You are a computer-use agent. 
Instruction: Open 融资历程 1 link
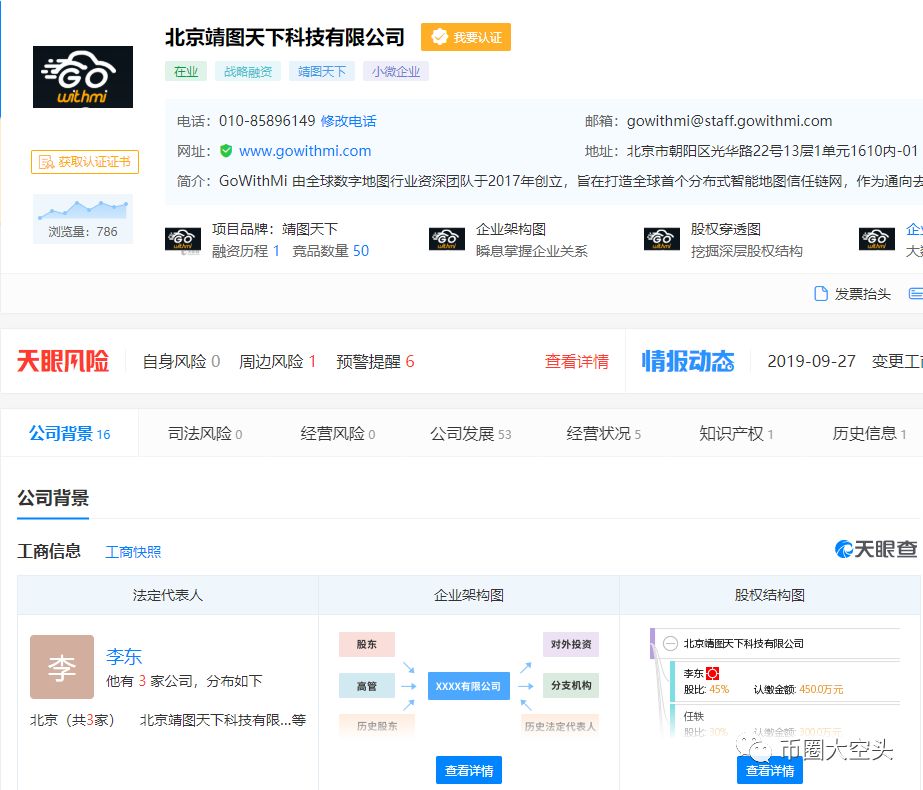[x=246, y=251]
